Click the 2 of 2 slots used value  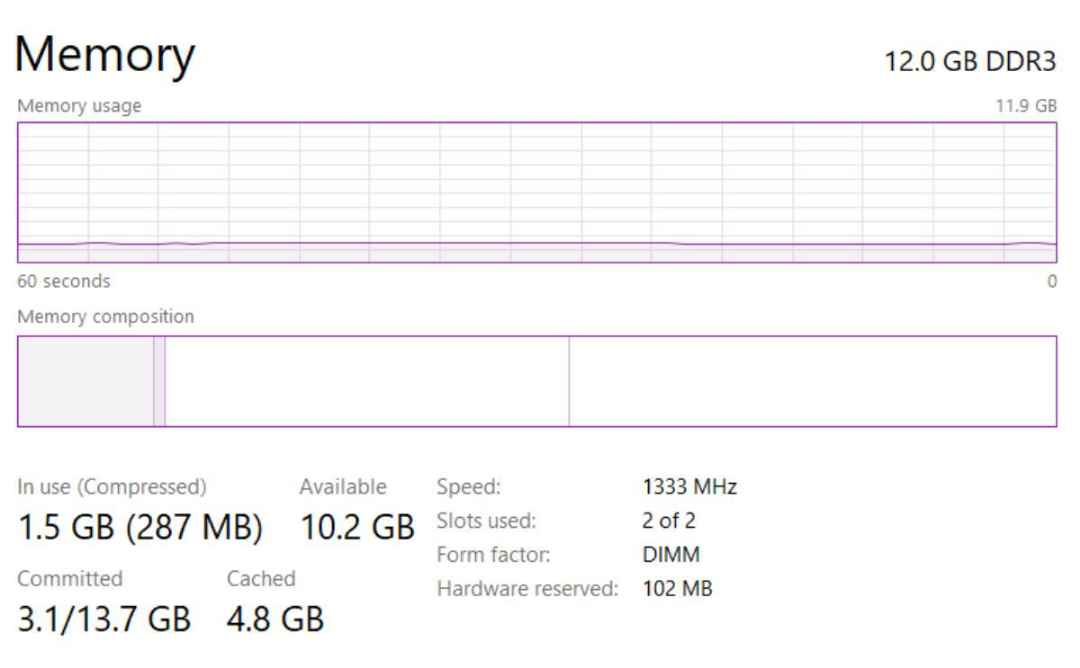669,521
